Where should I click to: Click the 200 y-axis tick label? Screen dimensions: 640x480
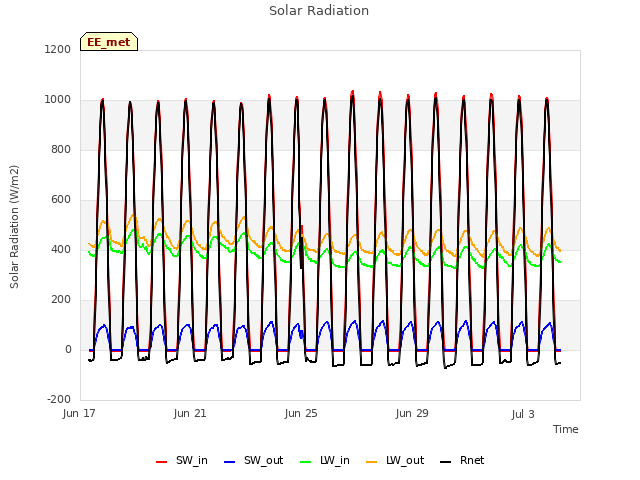click(61, 300)
